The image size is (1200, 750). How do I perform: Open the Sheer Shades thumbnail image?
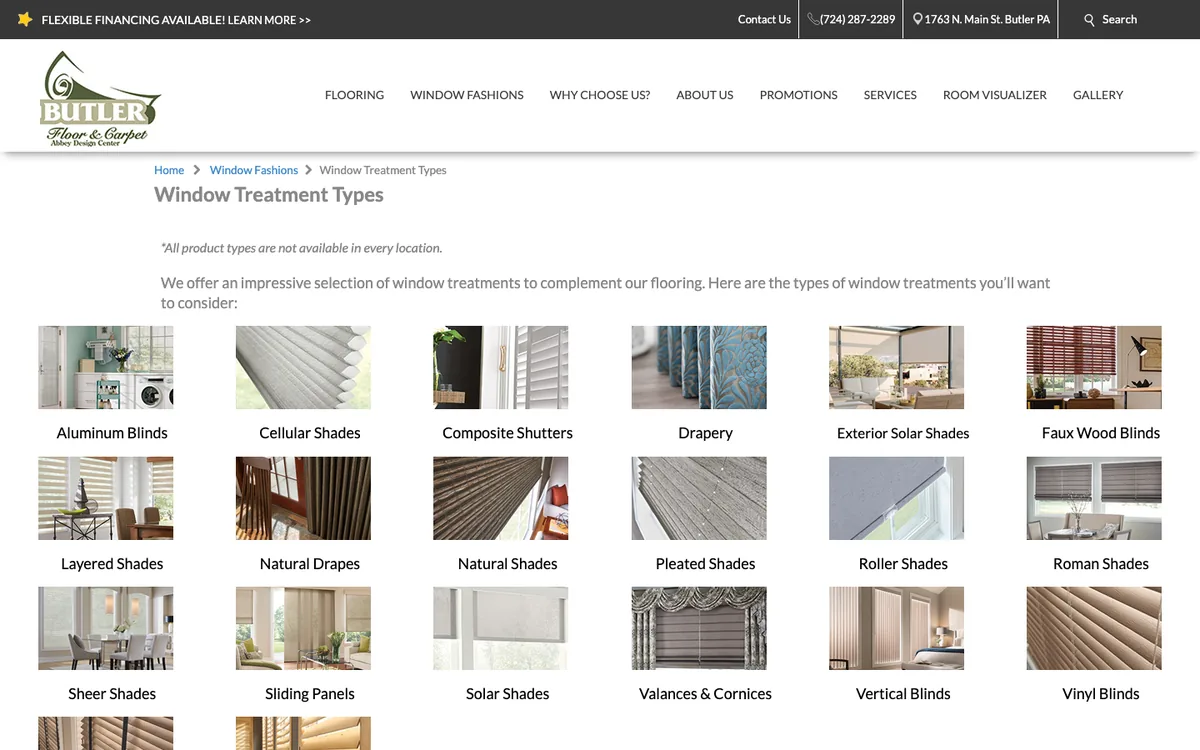click(x=106, y=628)
